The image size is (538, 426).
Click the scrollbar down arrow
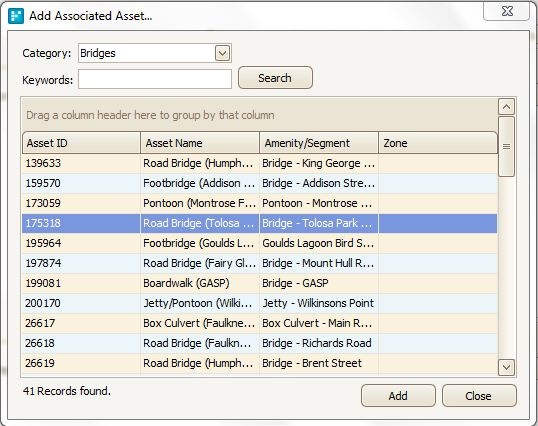click(x=506, y=367)
